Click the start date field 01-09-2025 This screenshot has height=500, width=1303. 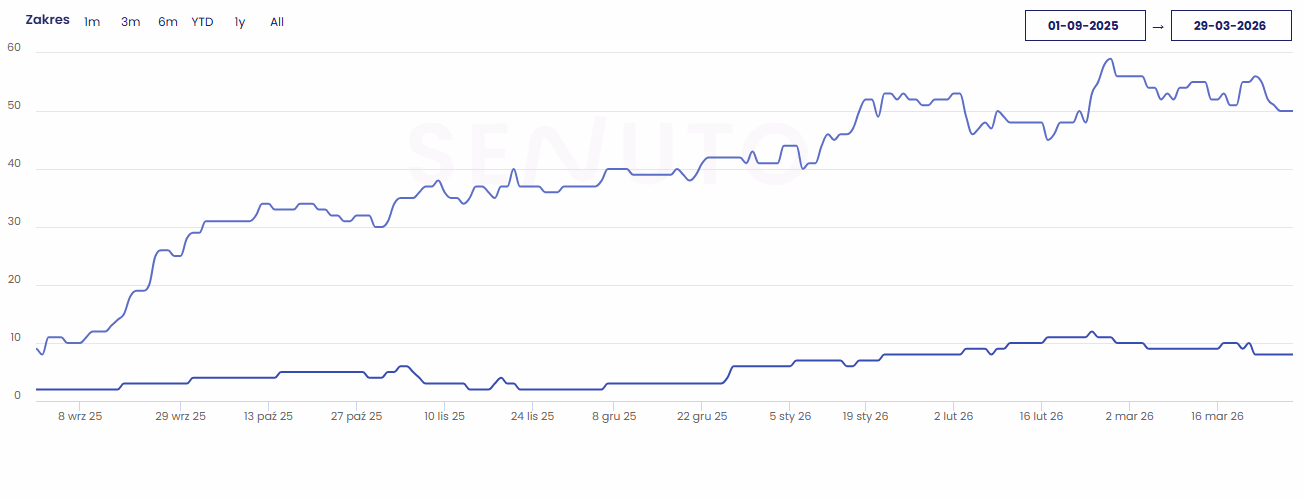1084,26
